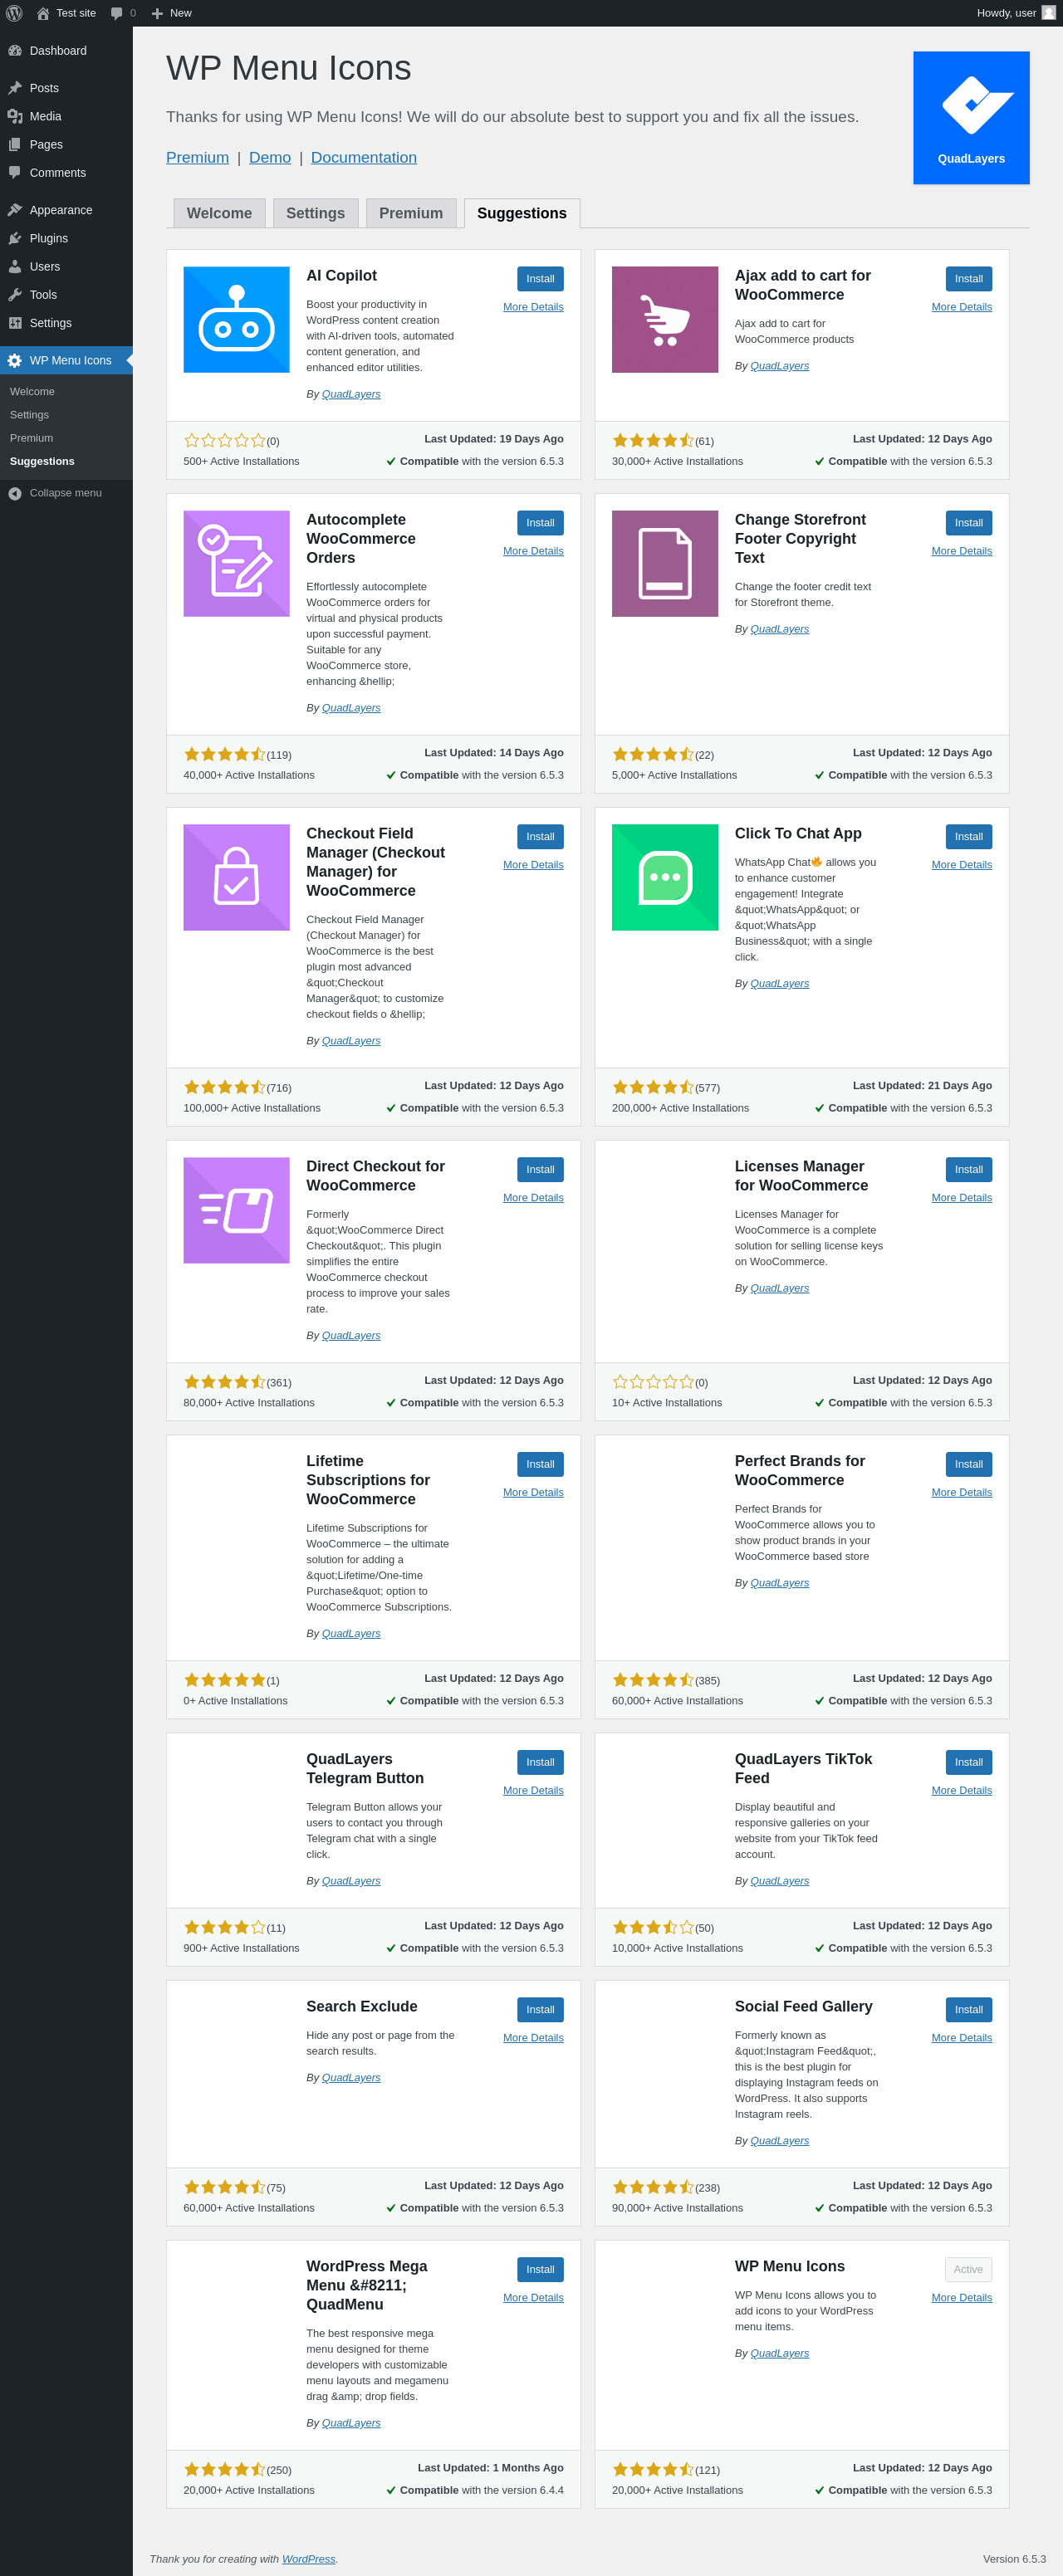Open Welcome submenu item in sidebar
The height and width of the screenshot is (2576, 1063).
click(32, 391)
